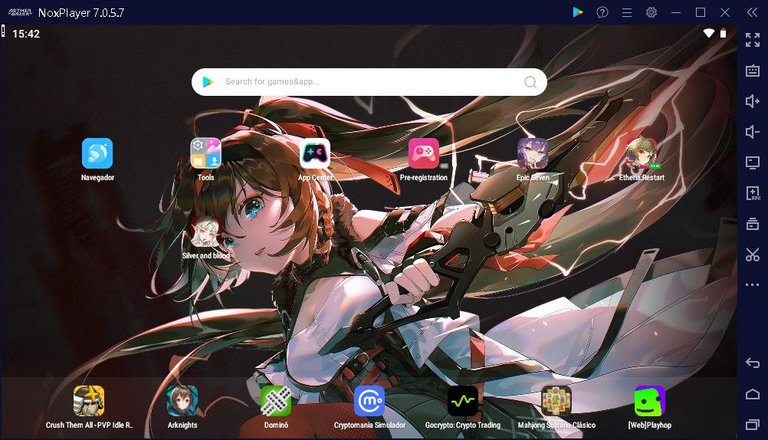Decrease volume using sidebar speaker minus
The image size is (768, 440).
point(752,131)
